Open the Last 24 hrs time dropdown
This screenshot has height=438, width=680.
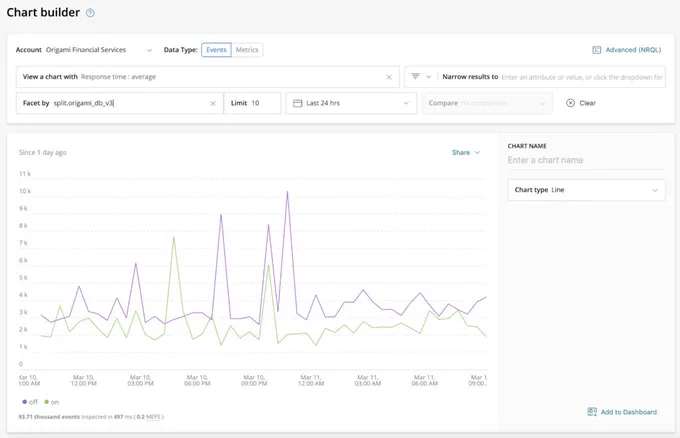(351, 103)
